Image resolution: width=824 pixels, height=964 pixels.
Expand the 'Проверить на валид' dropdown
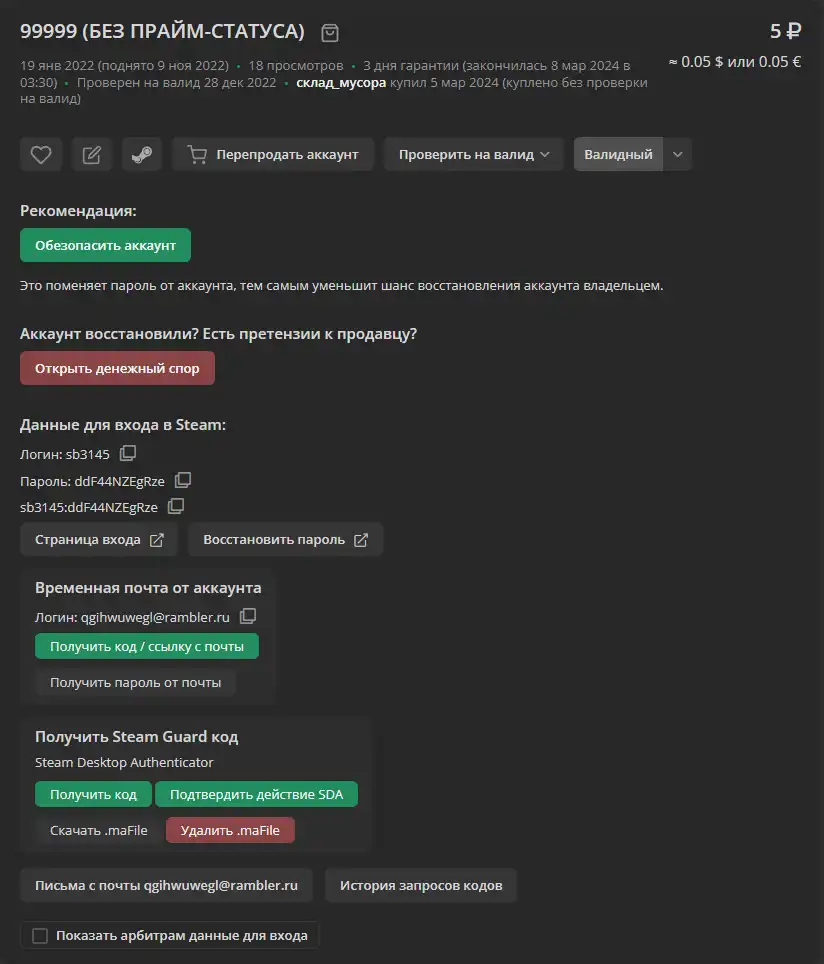point(474,155)
